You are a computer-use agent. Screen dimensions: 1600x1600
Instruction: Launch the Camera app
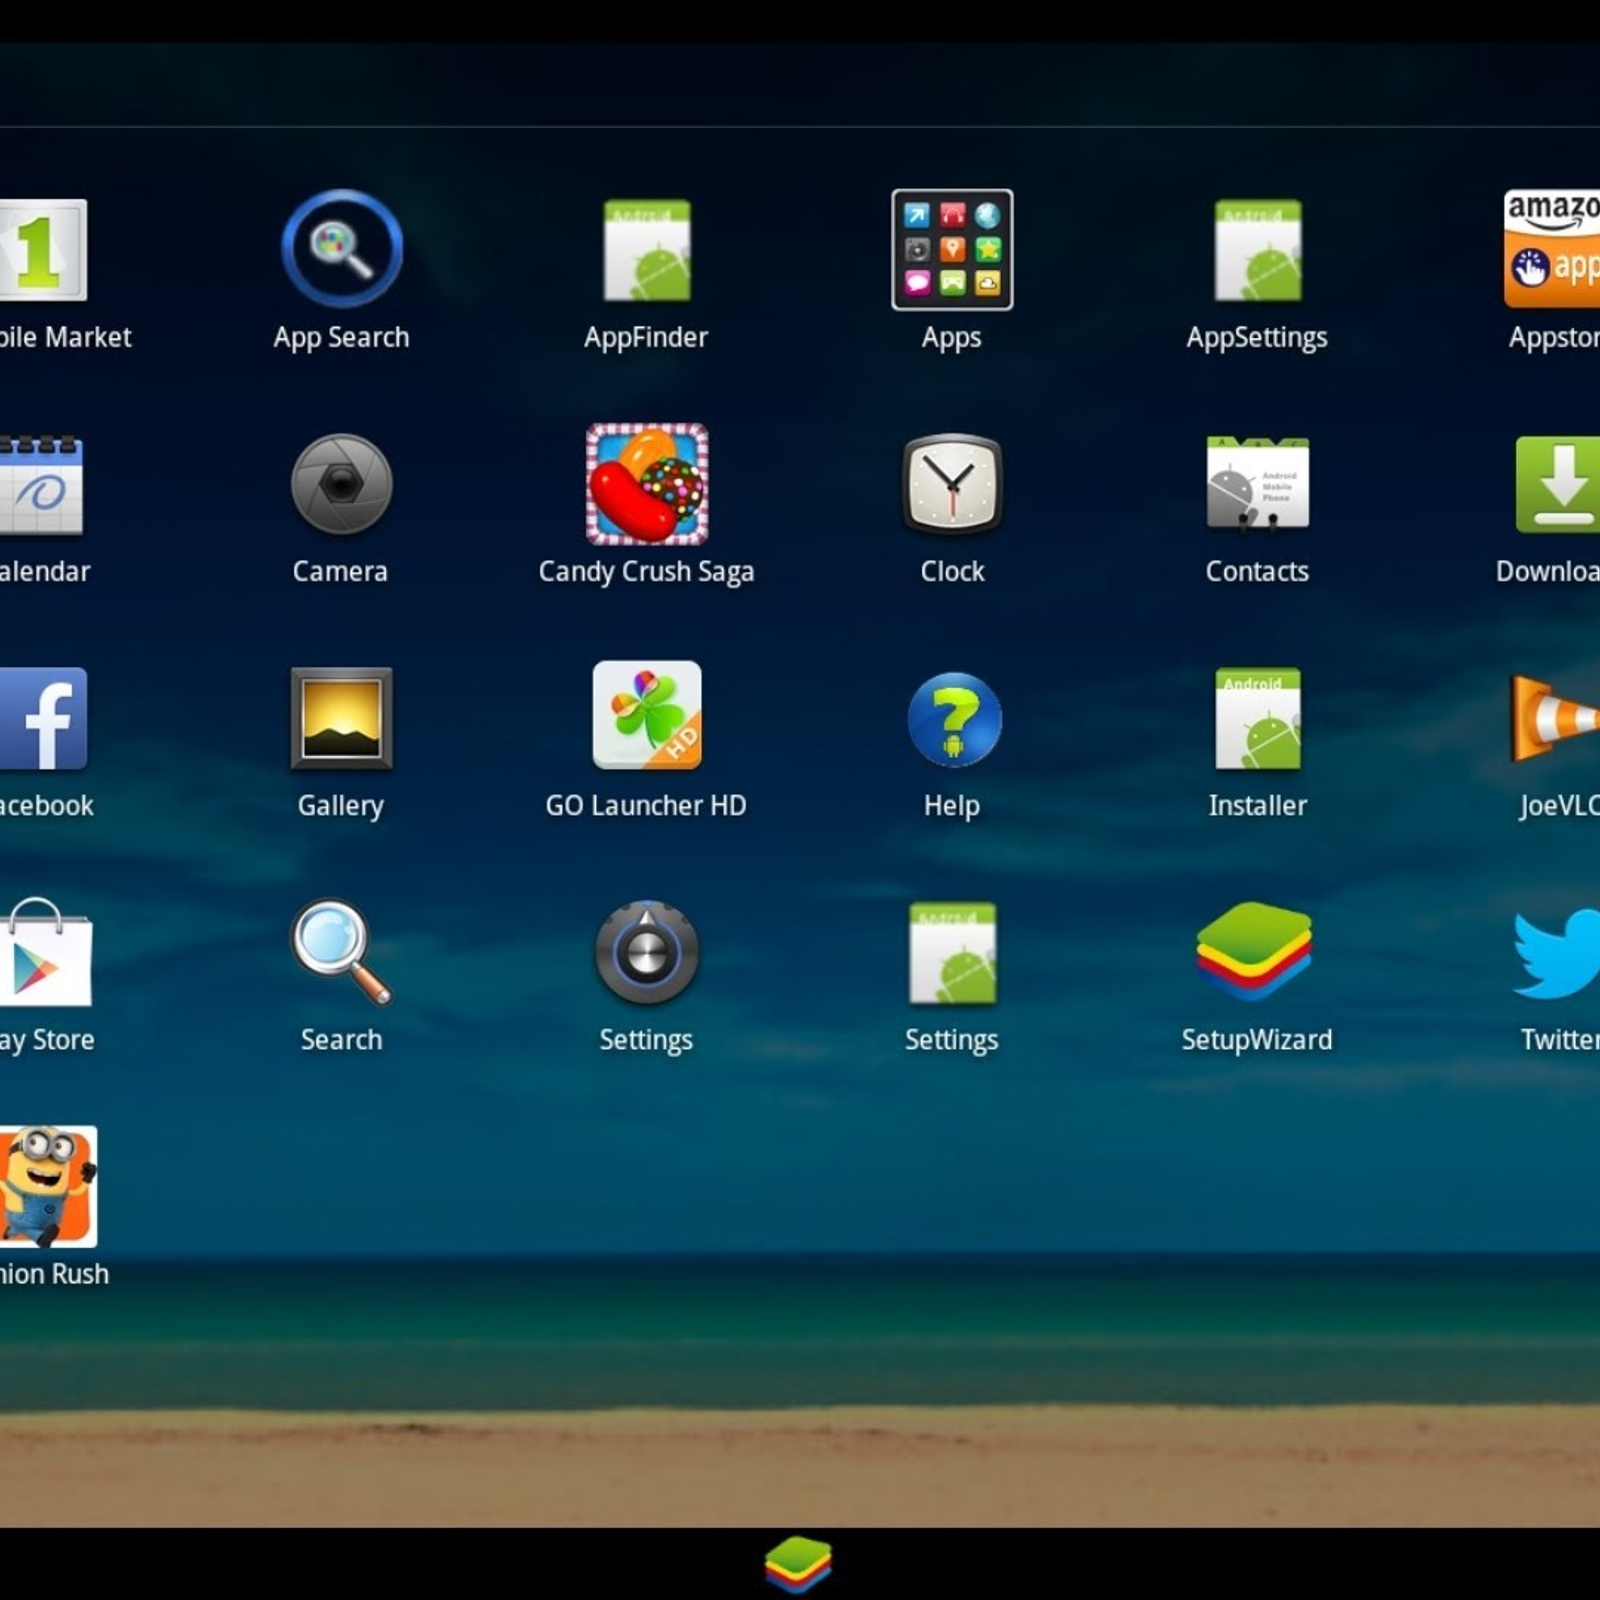342,484
